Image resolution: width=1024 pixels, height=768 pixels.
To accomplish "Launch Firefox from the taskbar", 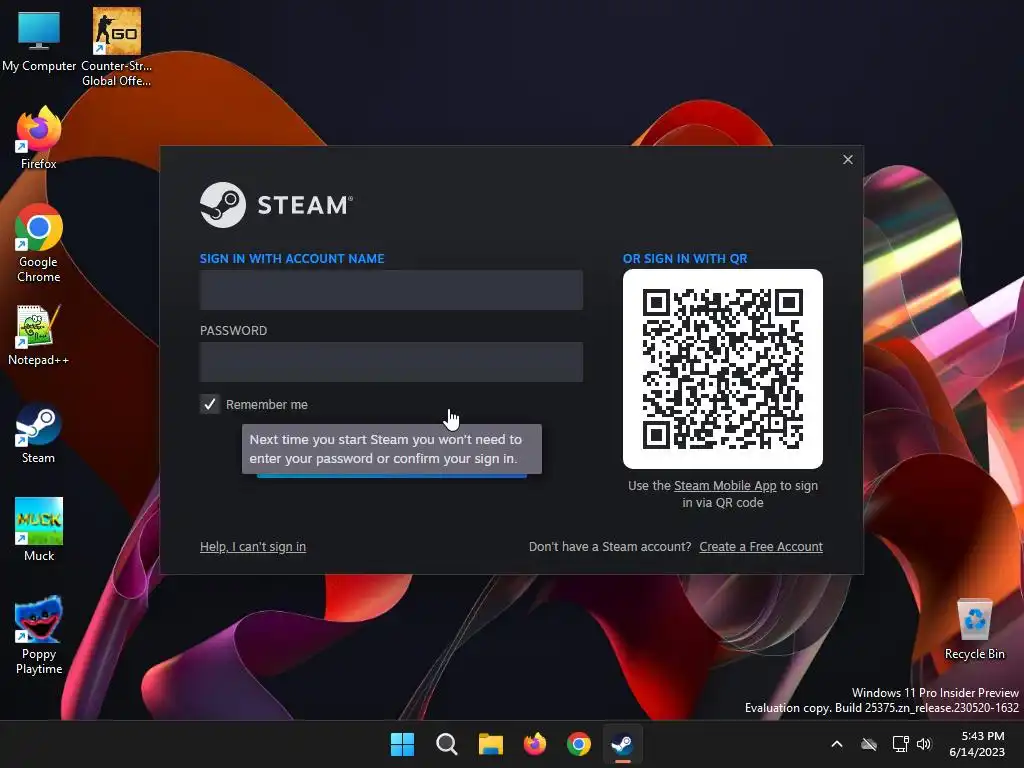I will pos(535,744).
